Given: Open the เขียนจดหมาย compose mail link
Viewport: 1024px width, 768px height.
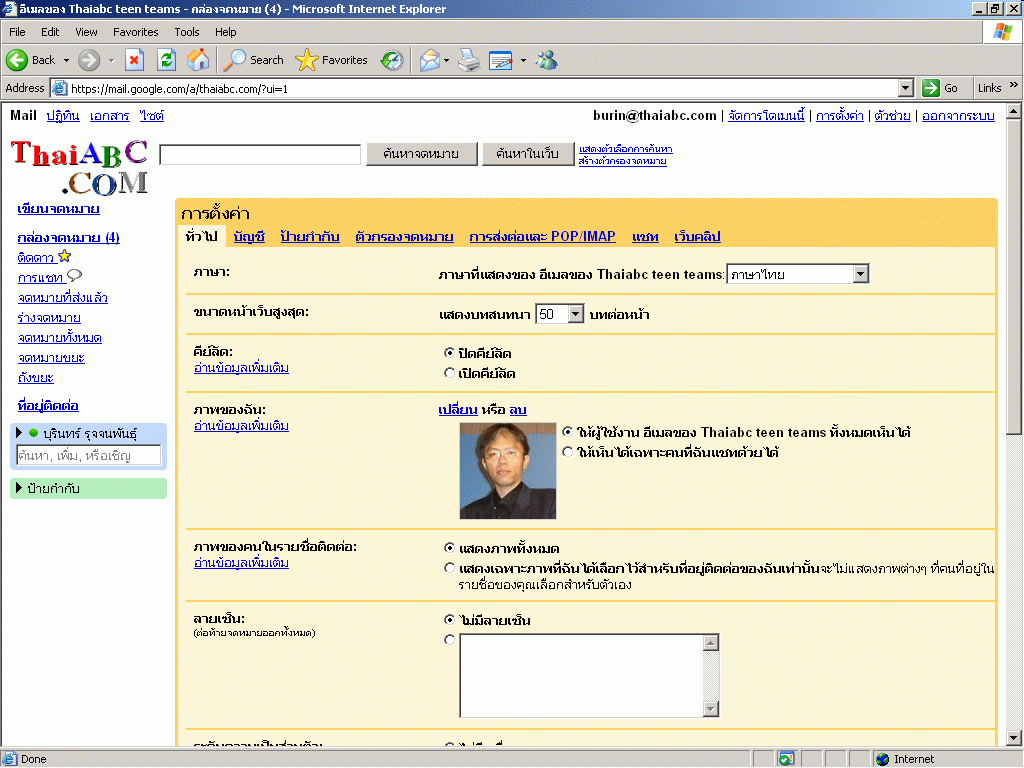Looking at the screenshot, I should click(58, 209).
